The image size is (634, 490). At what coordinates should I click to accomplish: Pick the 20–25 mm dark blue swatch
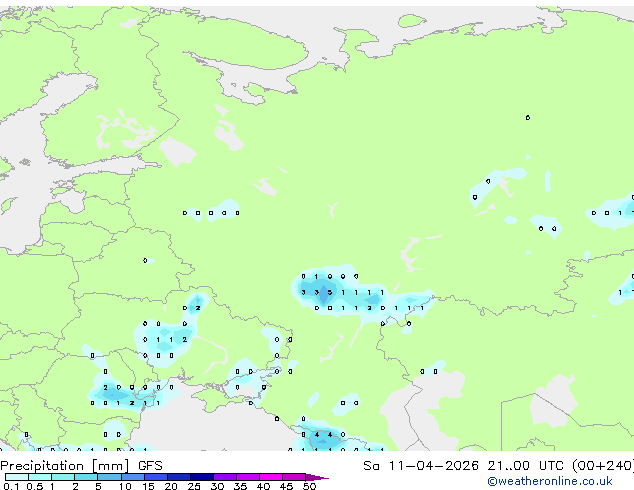click(x=179, y=477)
